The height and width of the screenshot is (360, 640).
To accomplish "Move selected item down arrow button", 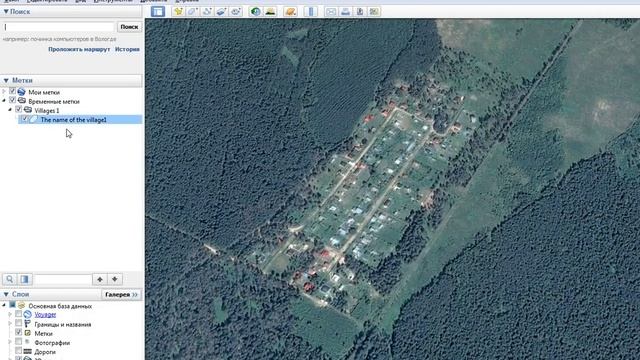I will [x=115, y=279].
